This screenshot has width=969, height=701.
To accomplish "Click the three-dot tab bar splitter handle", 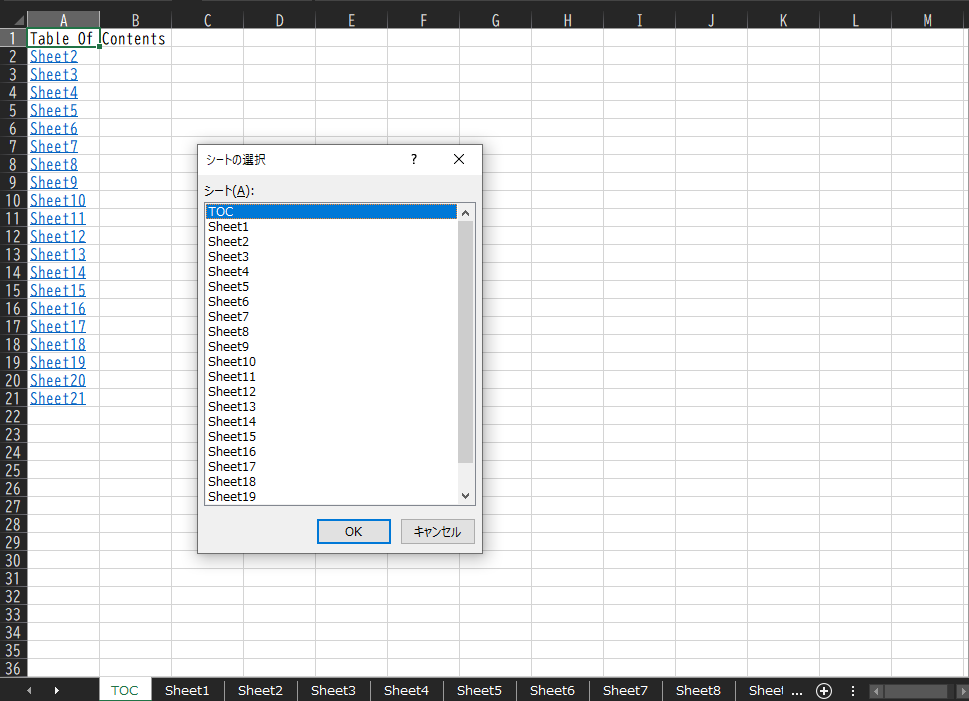I will pyautogui.click(x=853, y=690).
